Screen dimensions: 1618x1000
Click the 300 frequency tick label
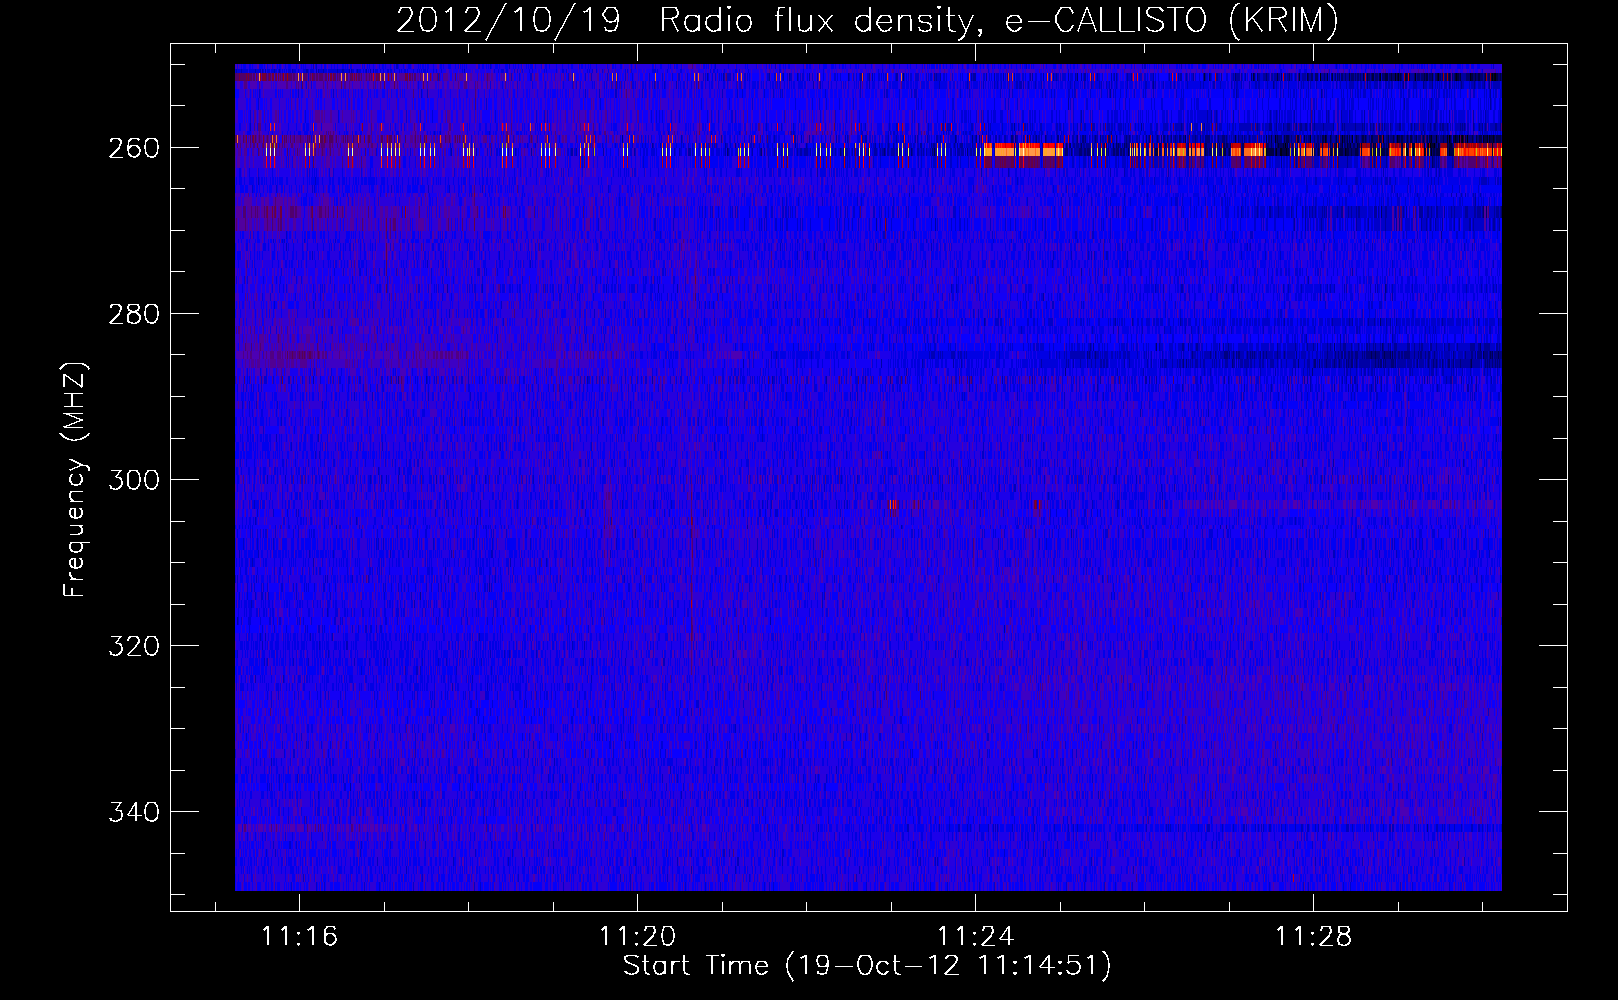click(134, 480)
